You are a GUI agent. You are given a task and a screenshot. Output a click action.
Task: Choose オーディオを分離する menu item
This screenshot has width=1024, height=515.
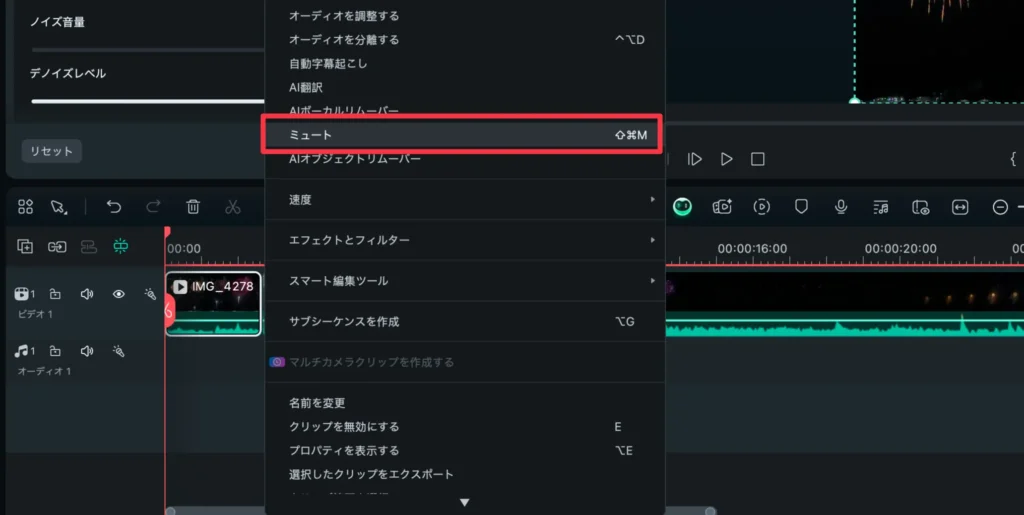click(461, 40)
